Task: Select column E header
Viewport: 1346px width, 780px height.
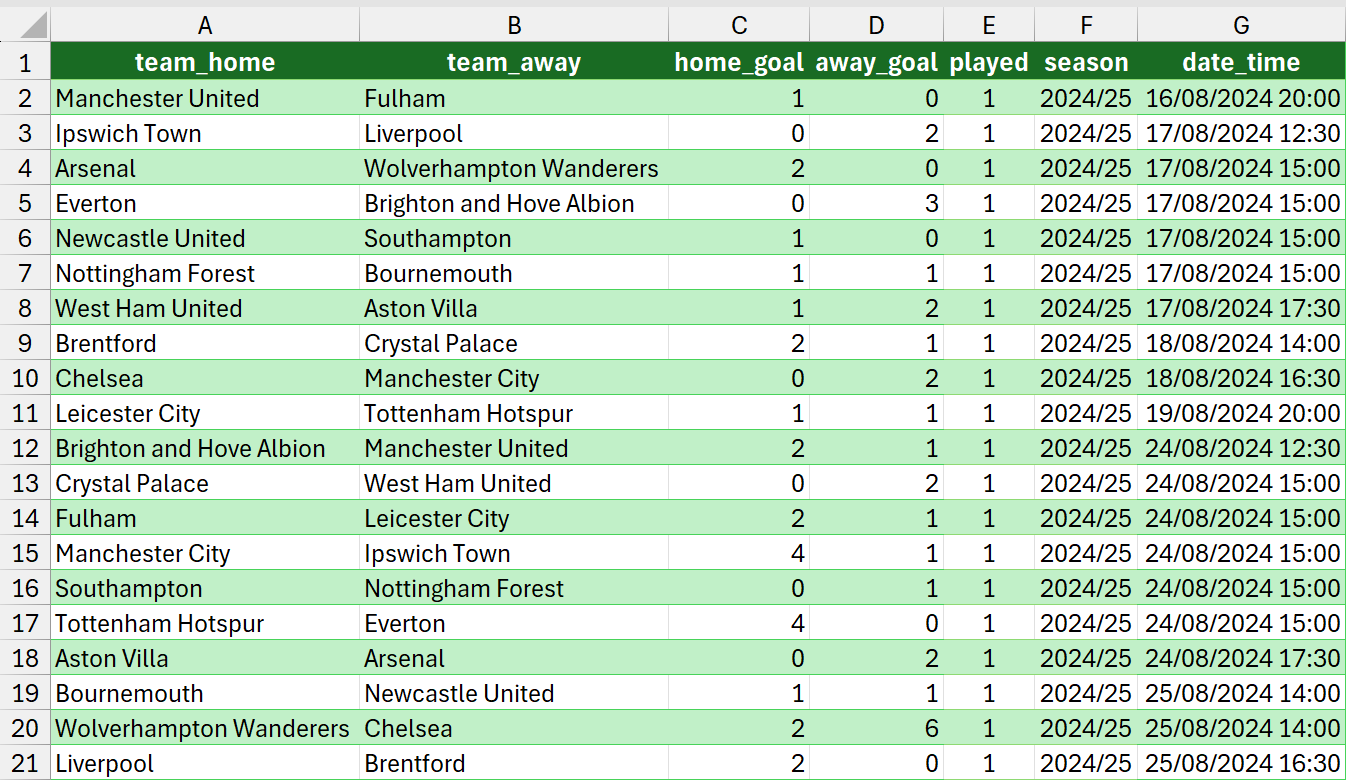Action: 989,25
